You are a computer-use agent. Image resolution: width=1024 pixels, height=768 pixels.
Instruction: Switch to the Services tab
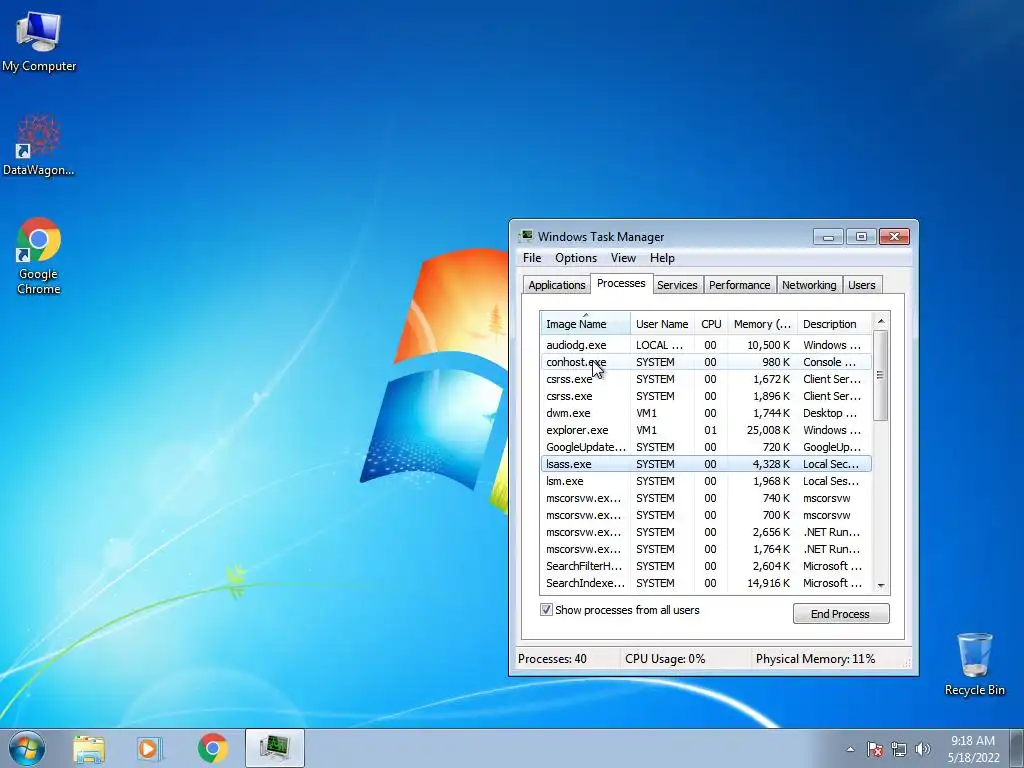pyautogui.click(x=677, y=285)
